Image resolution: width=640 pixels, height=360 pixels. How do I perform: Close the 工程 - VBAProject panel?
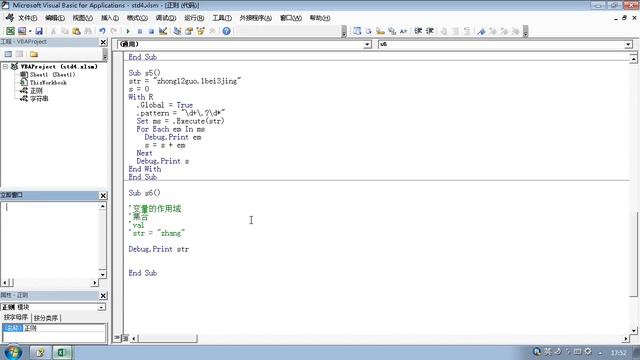pos(103,42)
